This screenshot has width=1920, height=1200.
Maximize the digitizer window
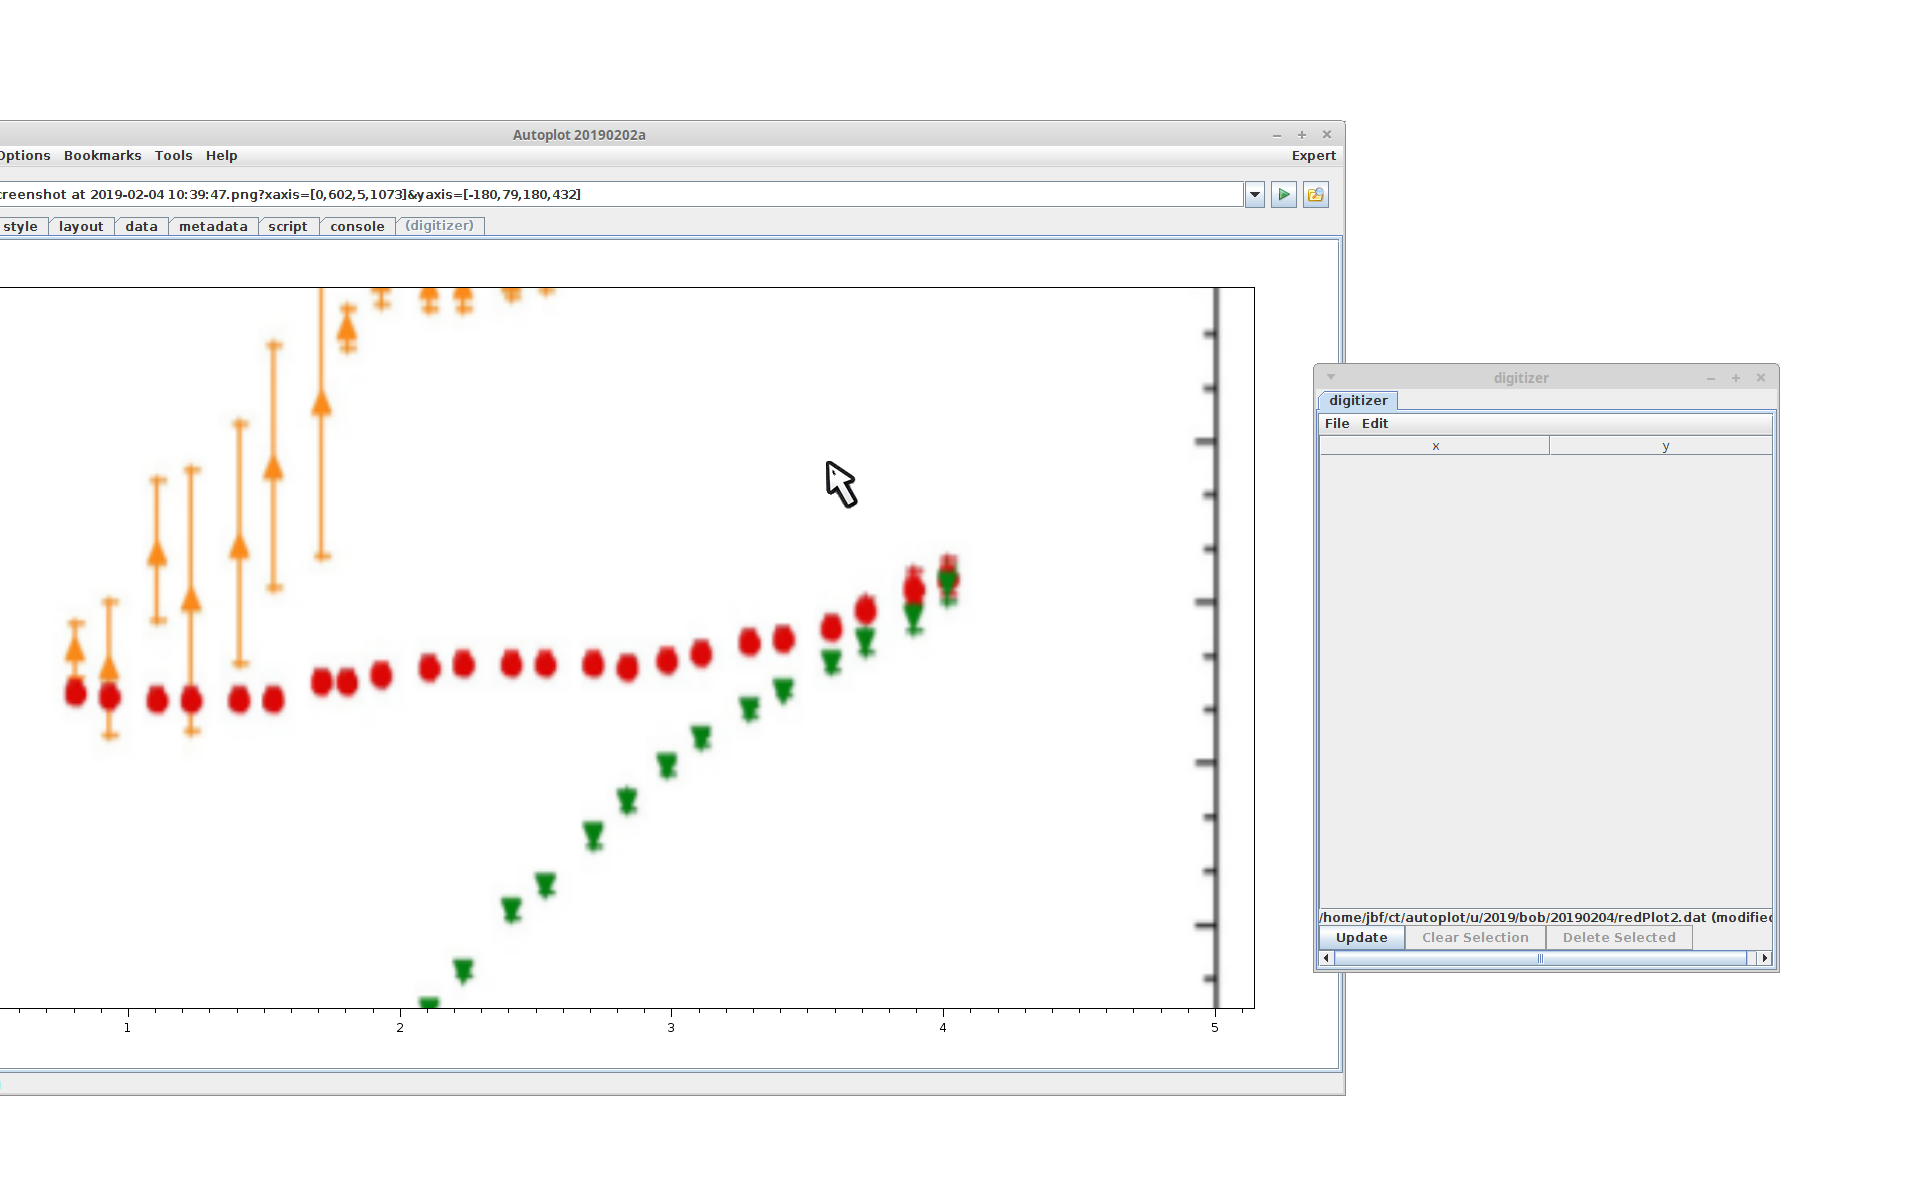pyautogui.click(x=1736, y=378)
